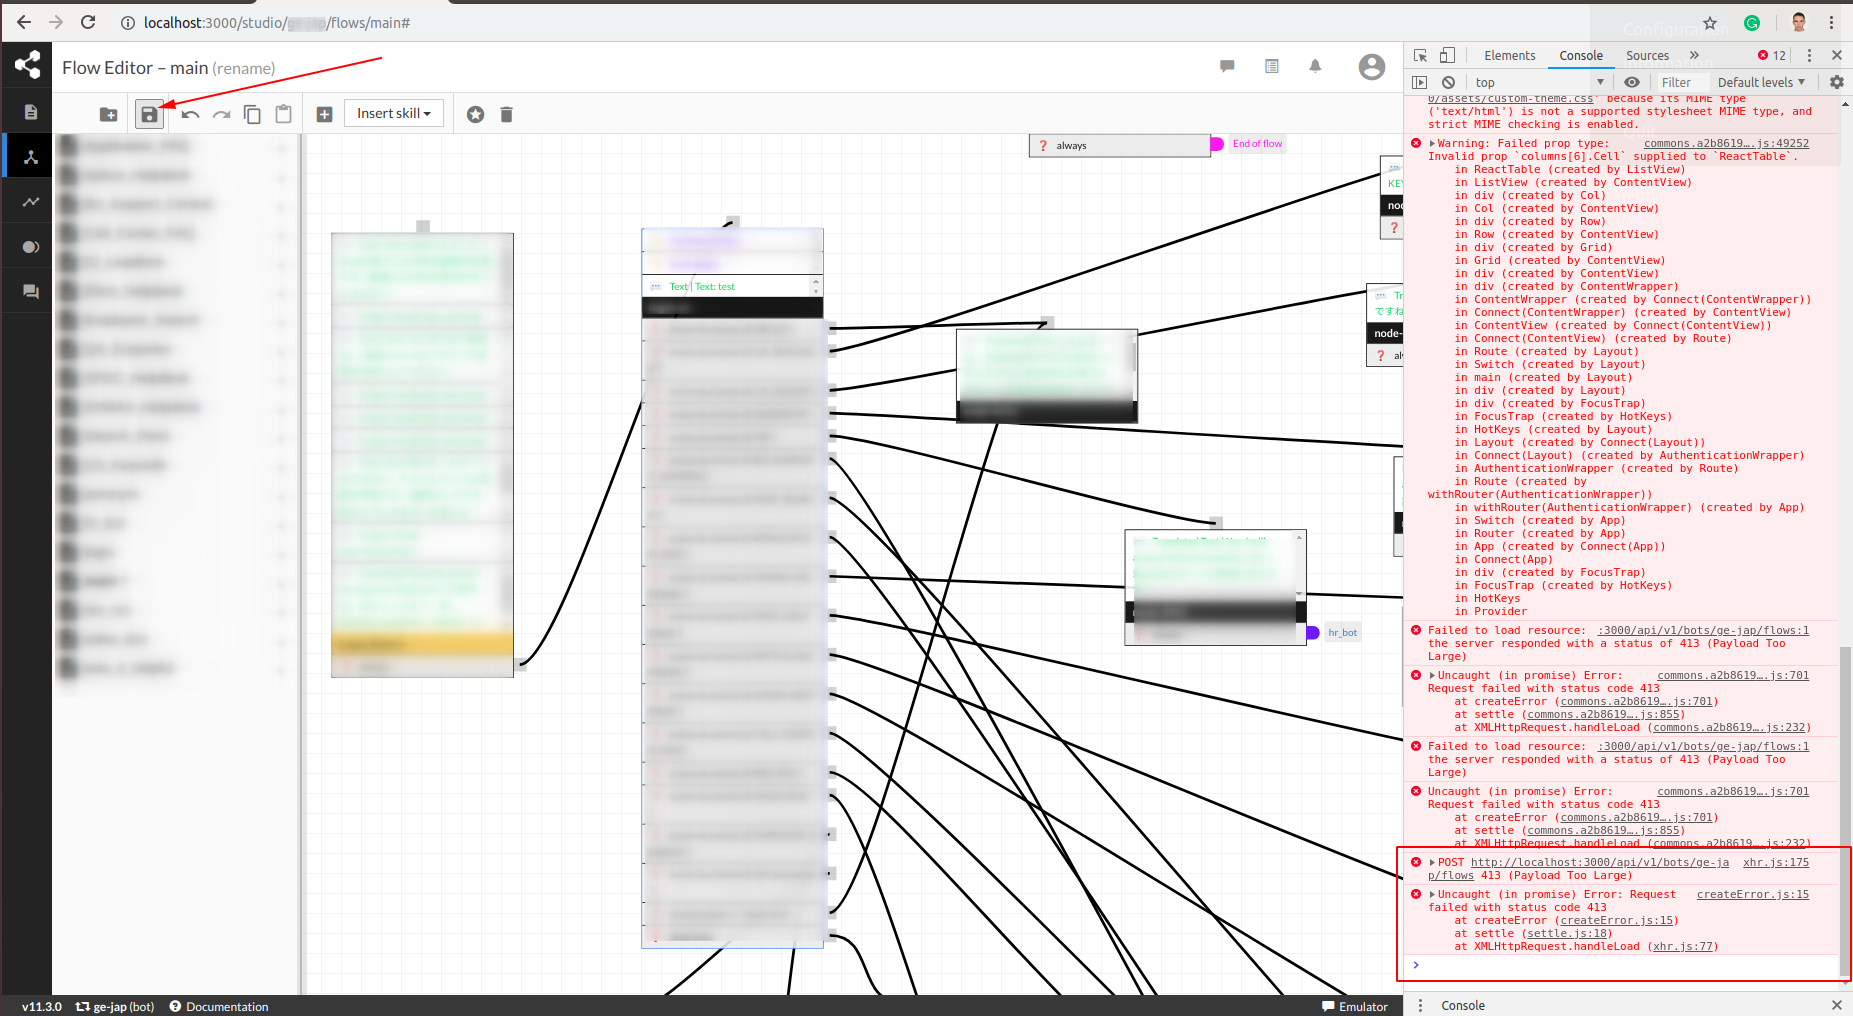
Task: Clear the console with the no-symbol icon
Action: click(x=1449, y=82)
